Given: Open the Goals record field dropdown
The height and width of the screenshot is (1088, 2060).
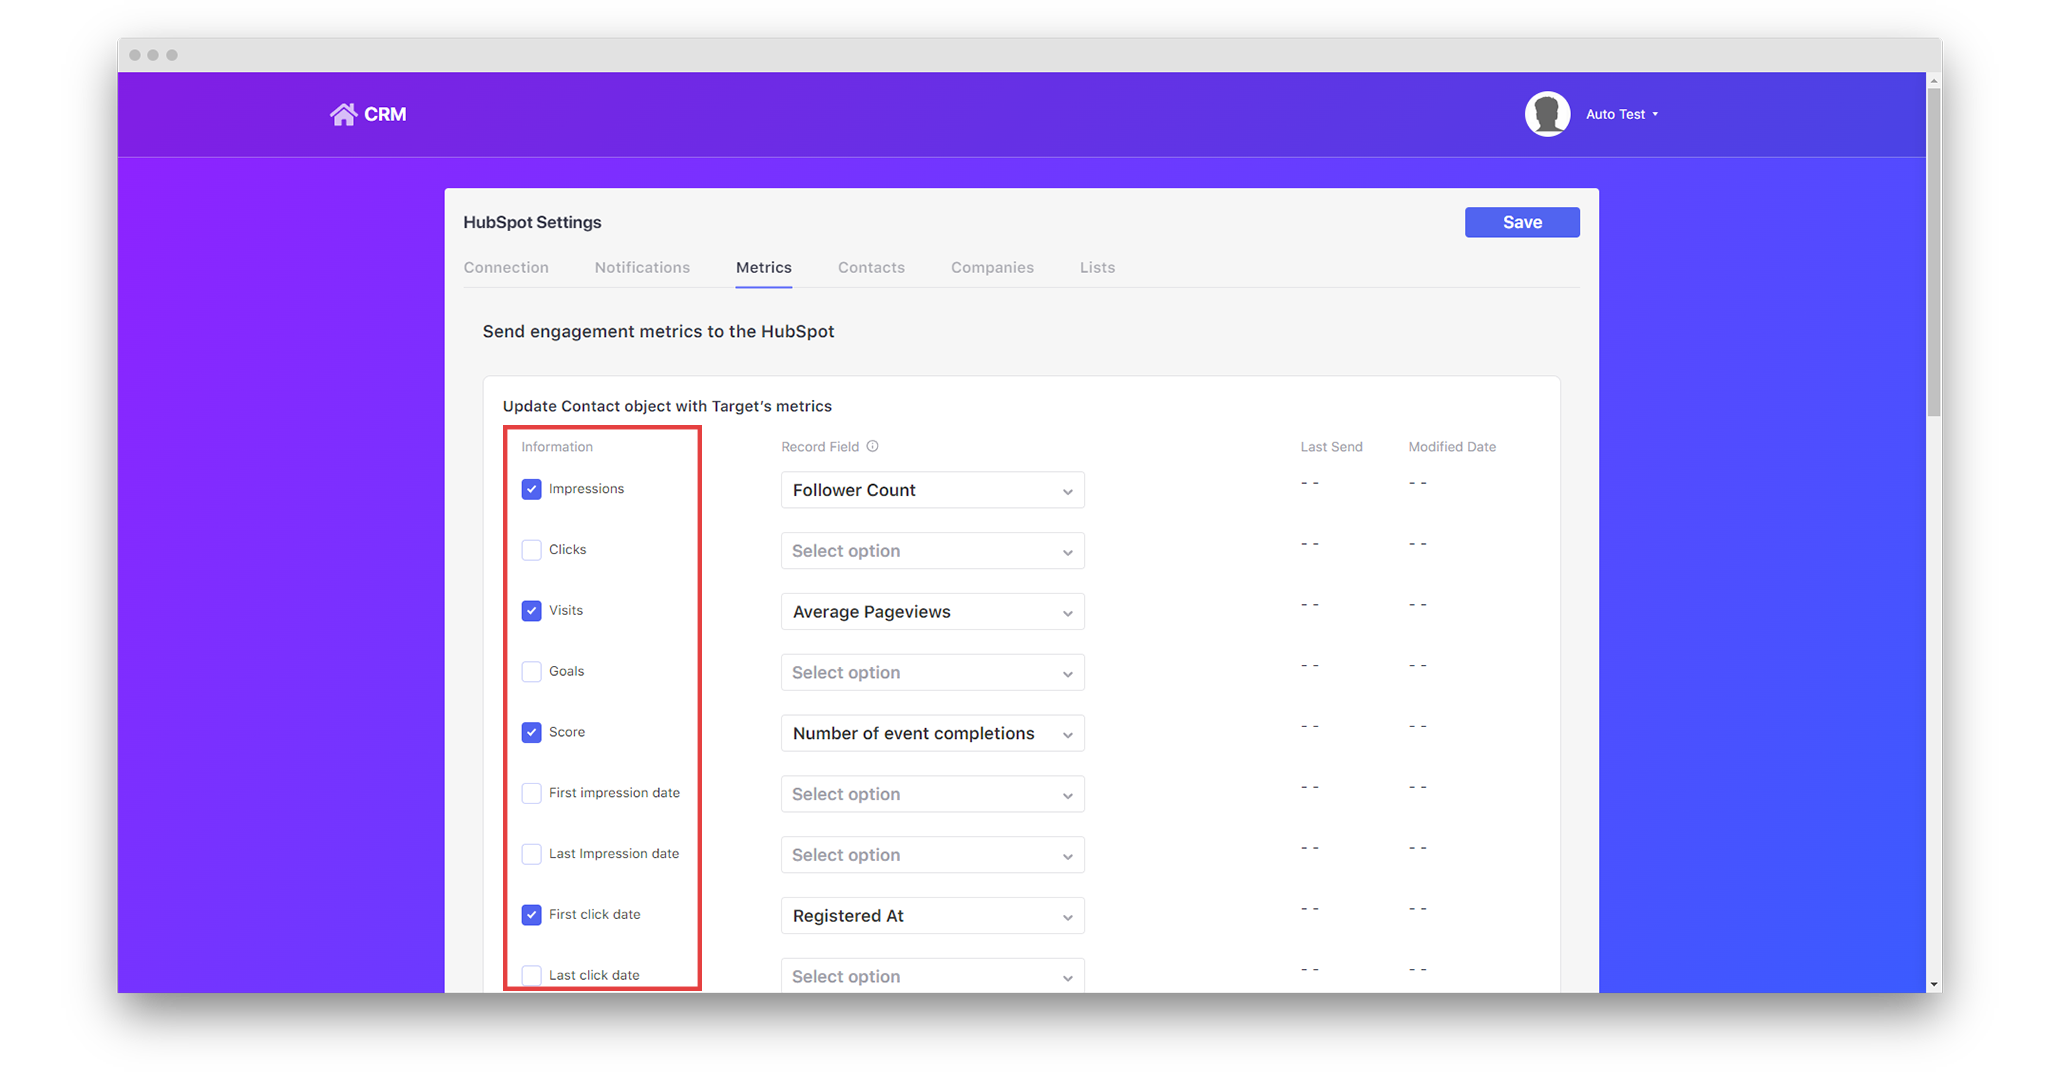Looking at the screenshot, I should (x=931, y=673).
